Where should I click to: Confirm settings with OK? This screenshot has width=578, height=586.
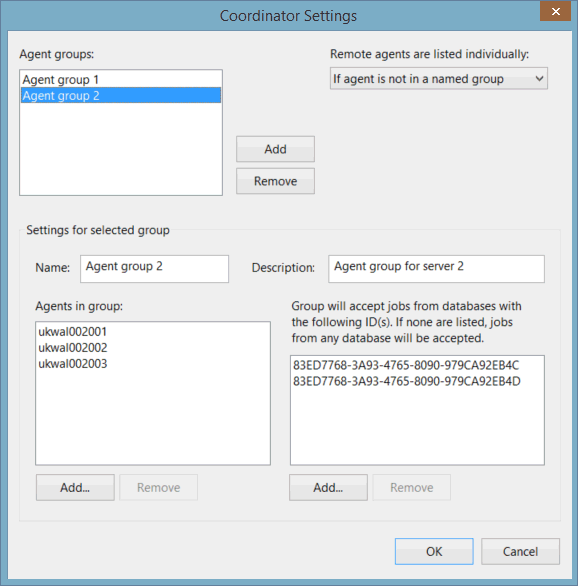434,551
